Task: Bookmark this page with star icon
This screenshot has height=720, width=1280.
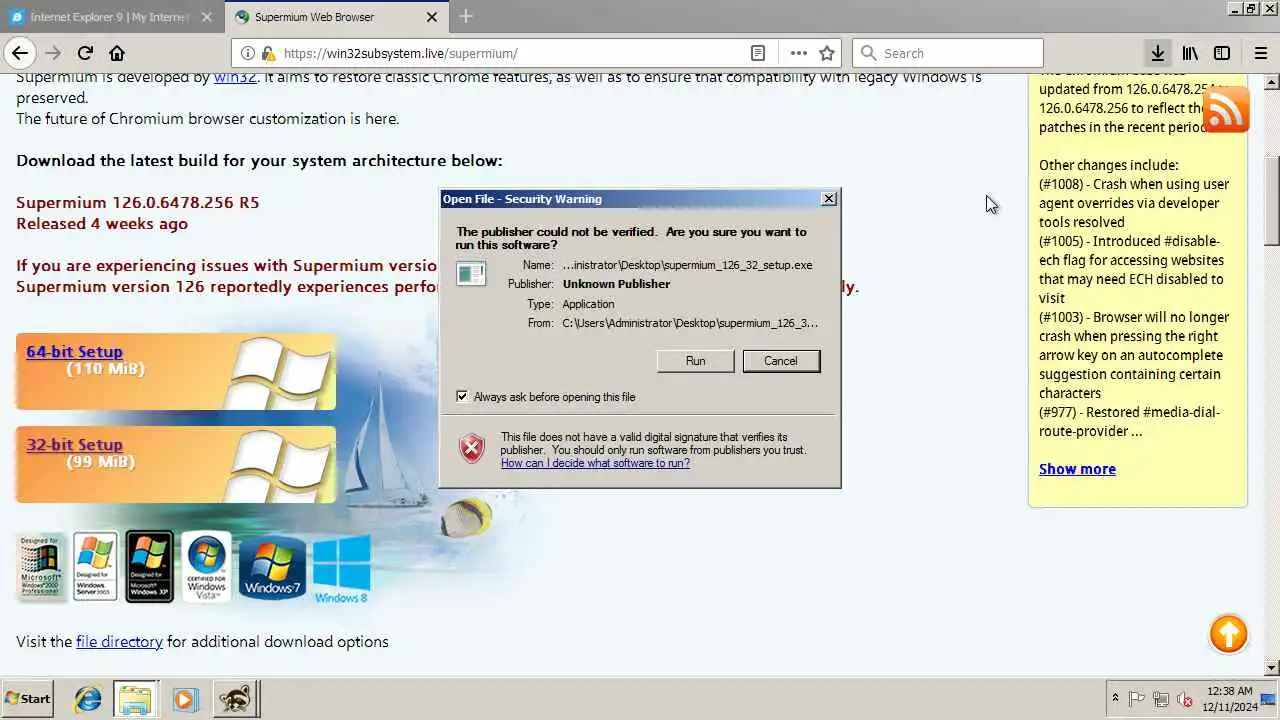Action: click(827, 53)
